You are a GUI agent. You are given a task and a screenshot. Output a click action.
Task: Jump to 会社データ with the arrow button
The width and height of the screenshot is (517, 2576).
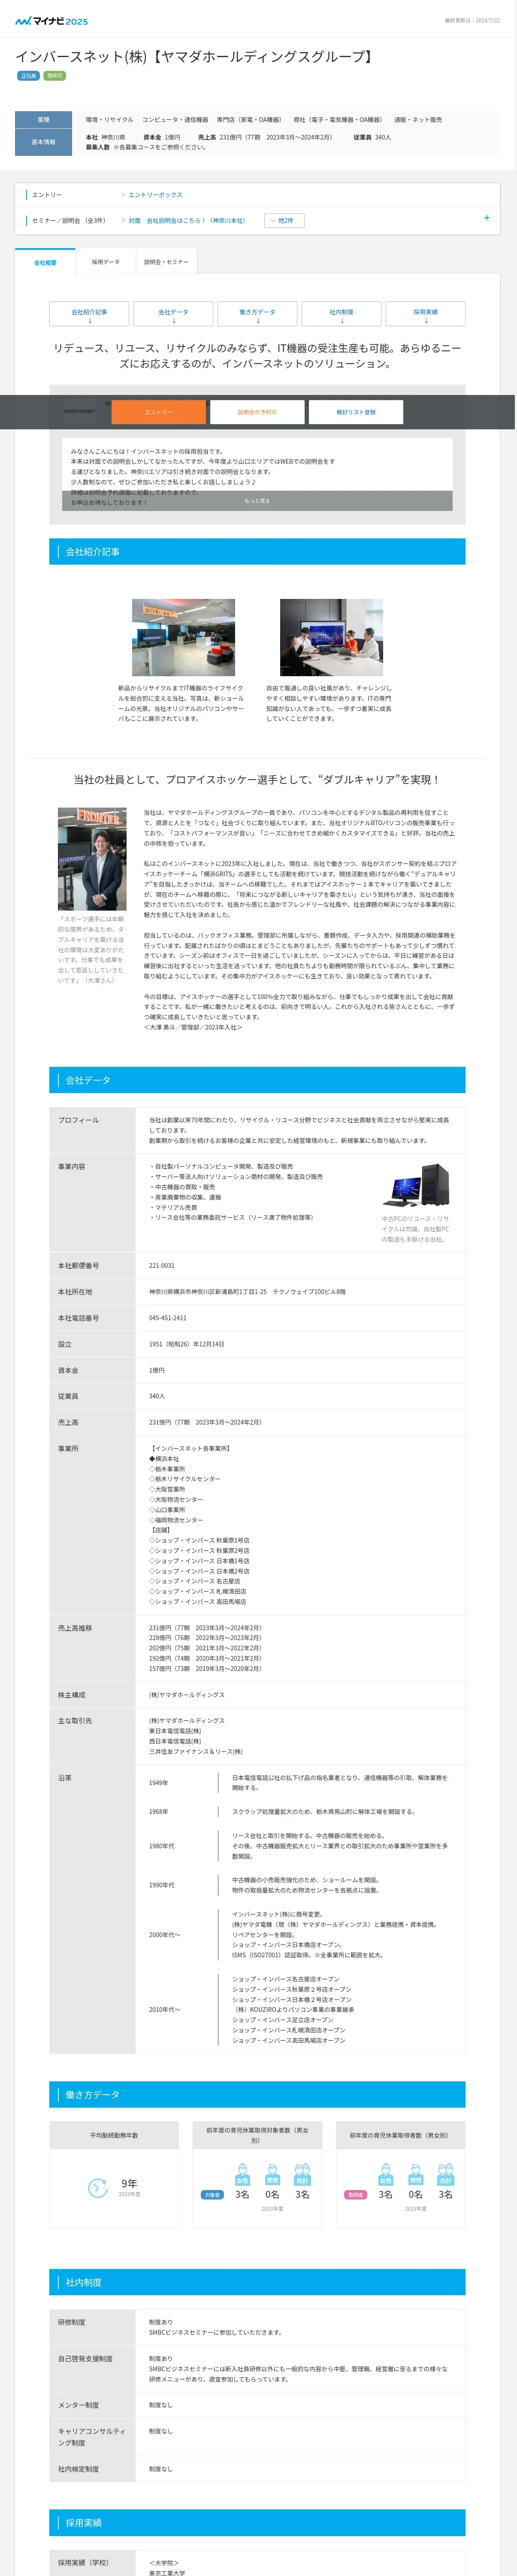point(173,314)
